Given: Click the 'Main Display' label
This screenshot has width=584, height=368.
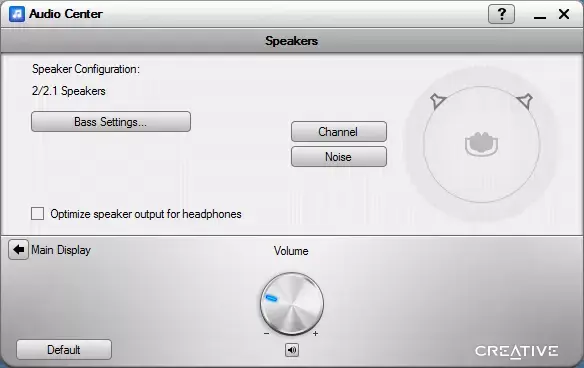Looking at the screenshot, I should (x=61, y=250).
